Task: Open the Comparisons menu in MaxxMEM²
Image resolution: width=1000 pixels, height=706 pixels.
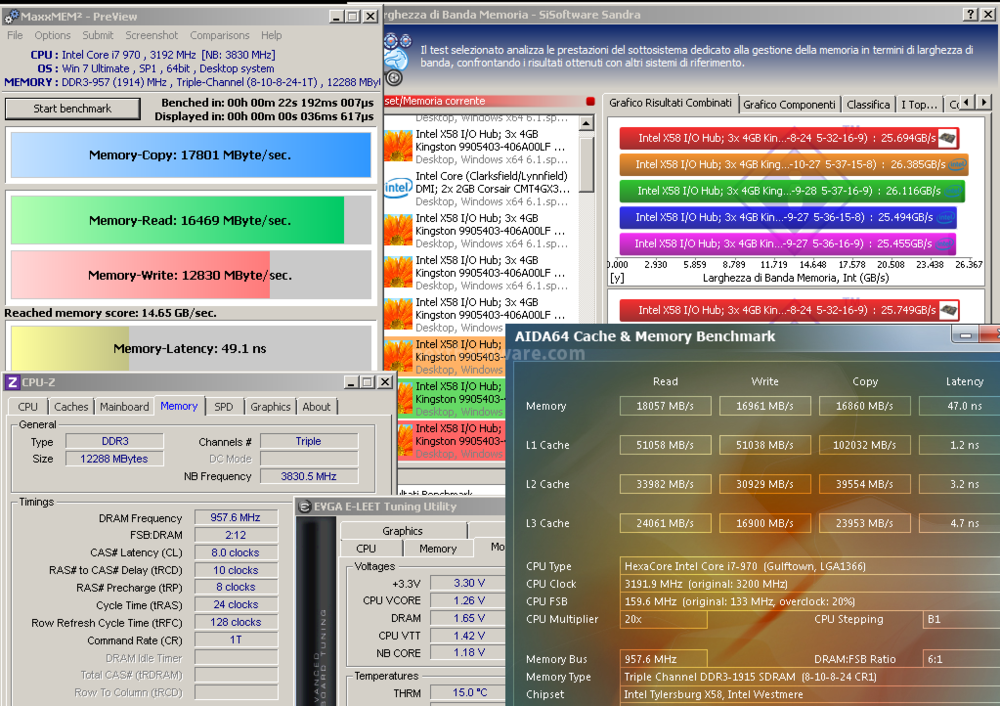Action: tap(219, 35)
